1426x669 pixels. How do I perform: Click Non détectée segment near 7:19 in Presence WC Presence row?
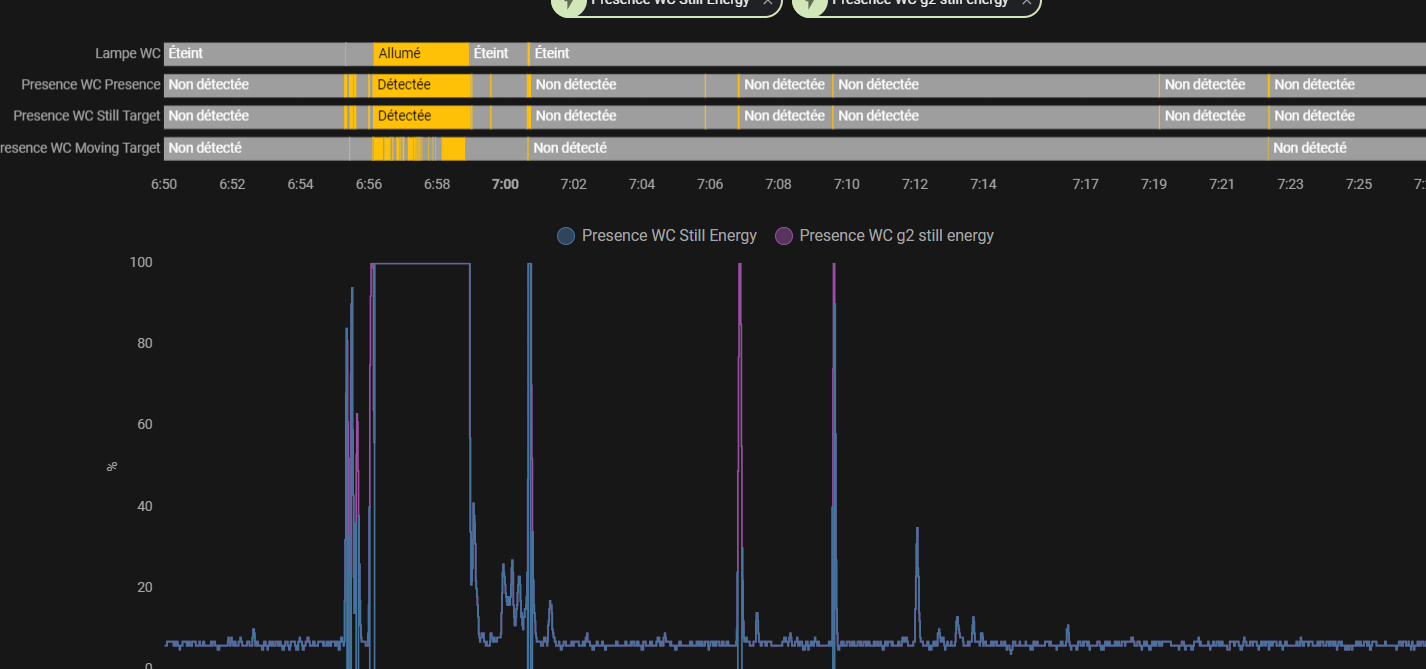(1214, 85)
